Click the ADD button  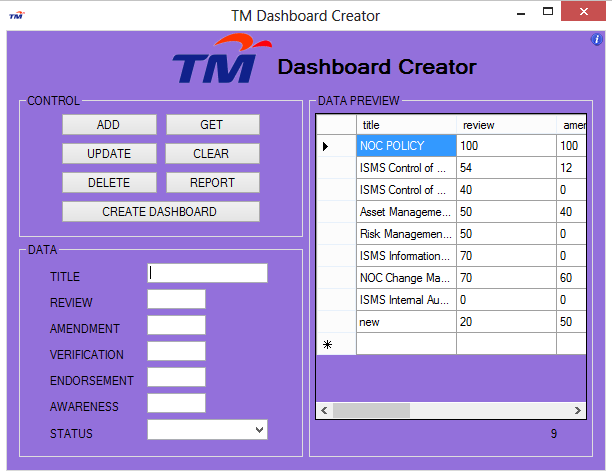[109, 124]
